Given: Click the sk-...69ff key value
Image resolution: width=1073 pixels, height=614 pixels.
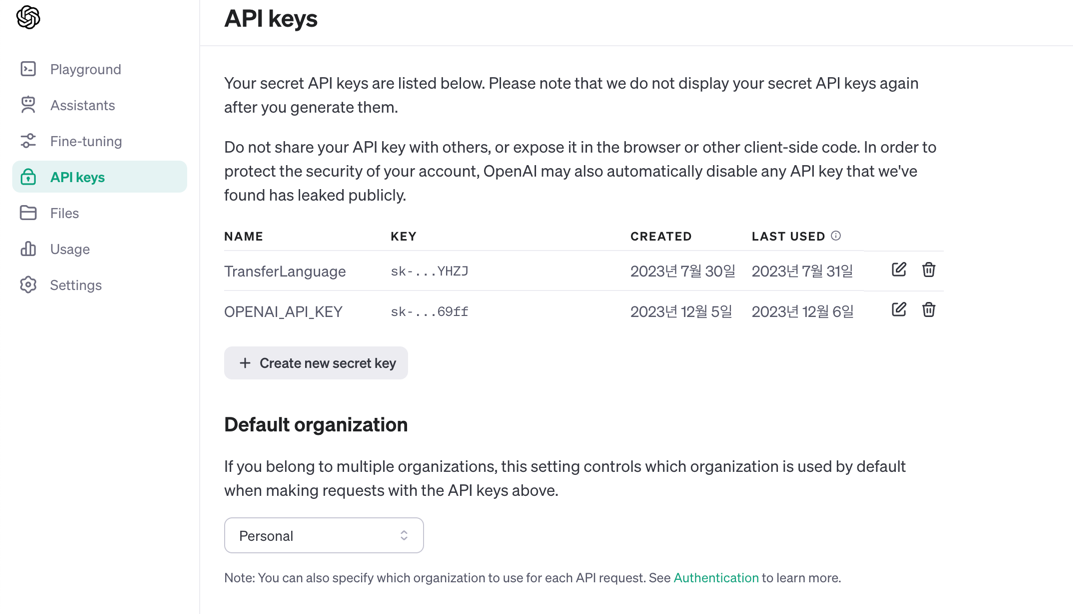Looking at the screenshot, I should (x=430, y=311).
